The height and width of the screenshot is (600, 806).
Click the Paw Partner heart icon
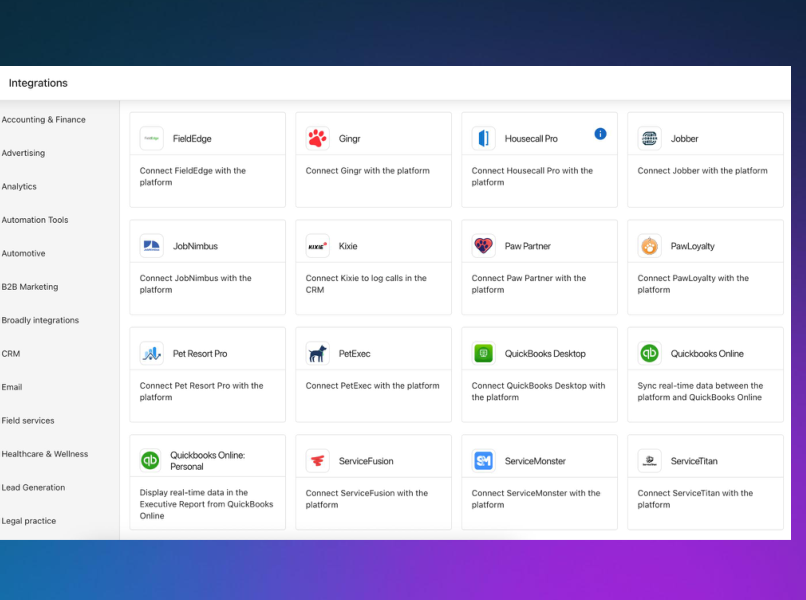[x=484, y=246]
